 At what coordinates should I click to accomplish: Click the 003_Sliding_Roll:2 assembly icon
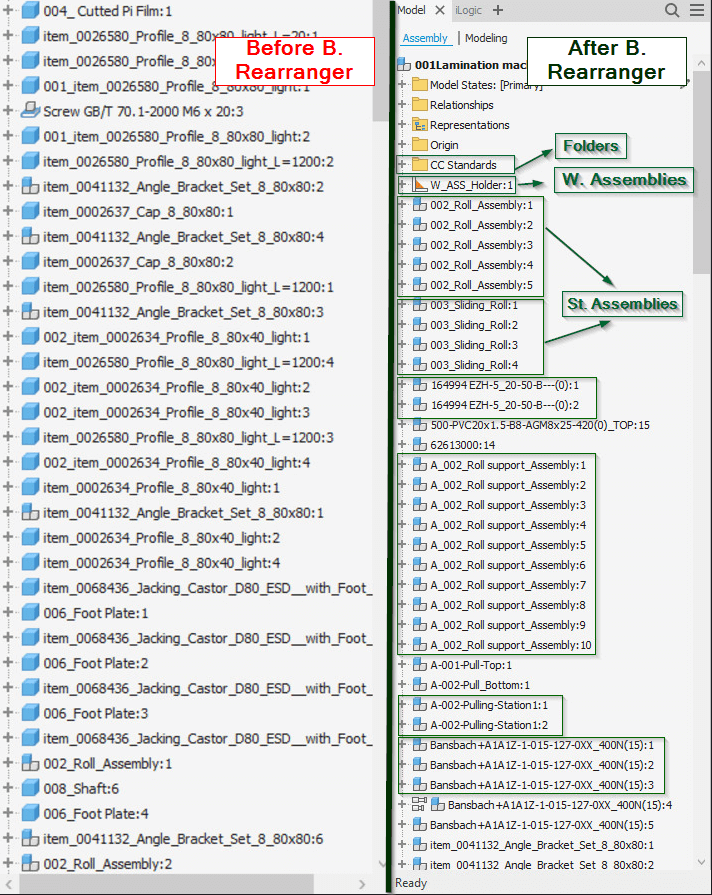pyautogui.click(x=420, y=325)
